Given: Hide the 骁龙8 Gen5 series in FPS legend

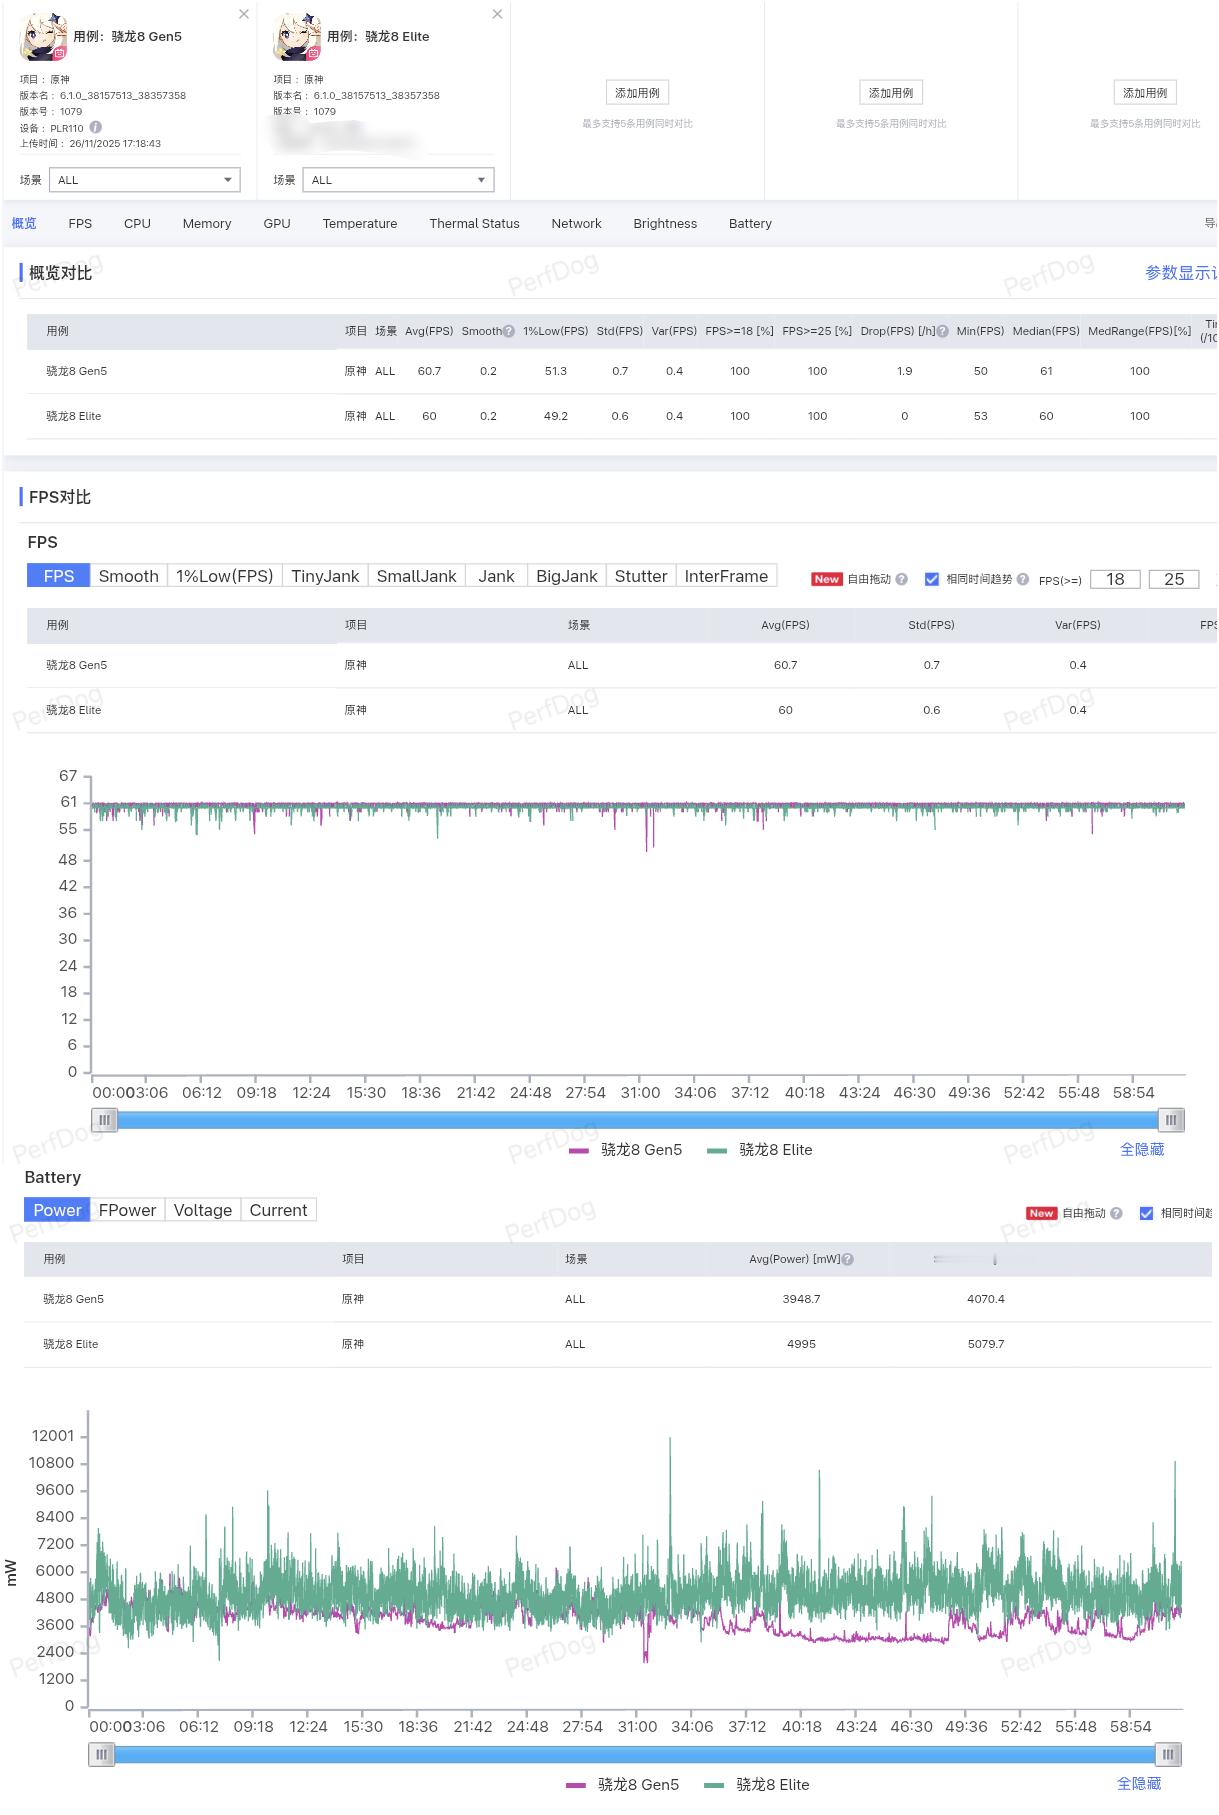Looking at the screenshot, I should coord(627,1150).
